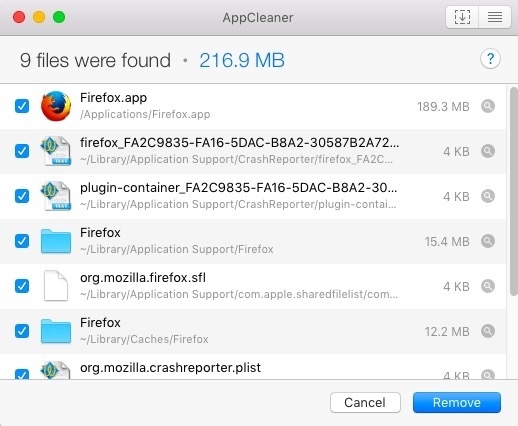
Task: Deselect the Caches Firefox folder checkbox
Action: click(22, 331)
